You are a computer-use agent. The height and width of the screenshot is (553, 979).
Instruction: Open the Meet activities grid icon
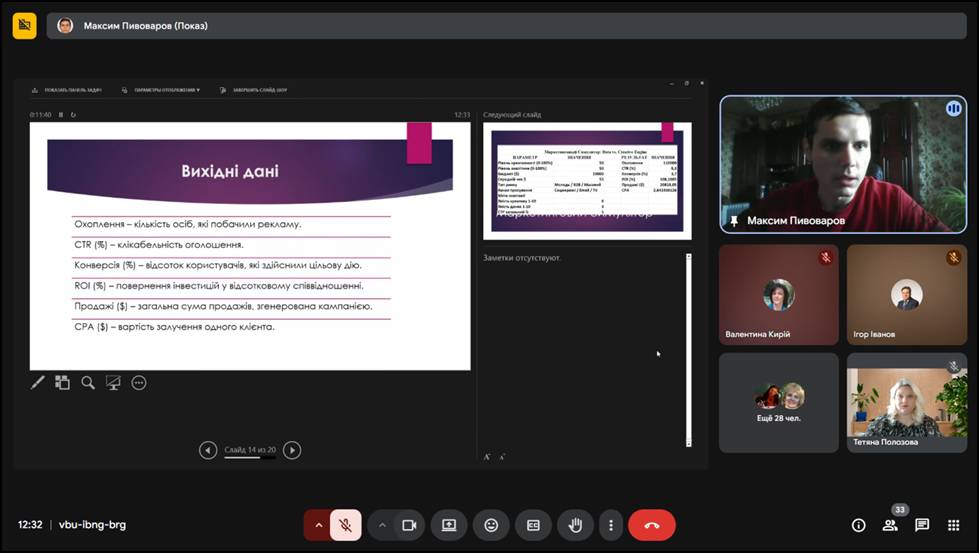(x=954, y=525)
